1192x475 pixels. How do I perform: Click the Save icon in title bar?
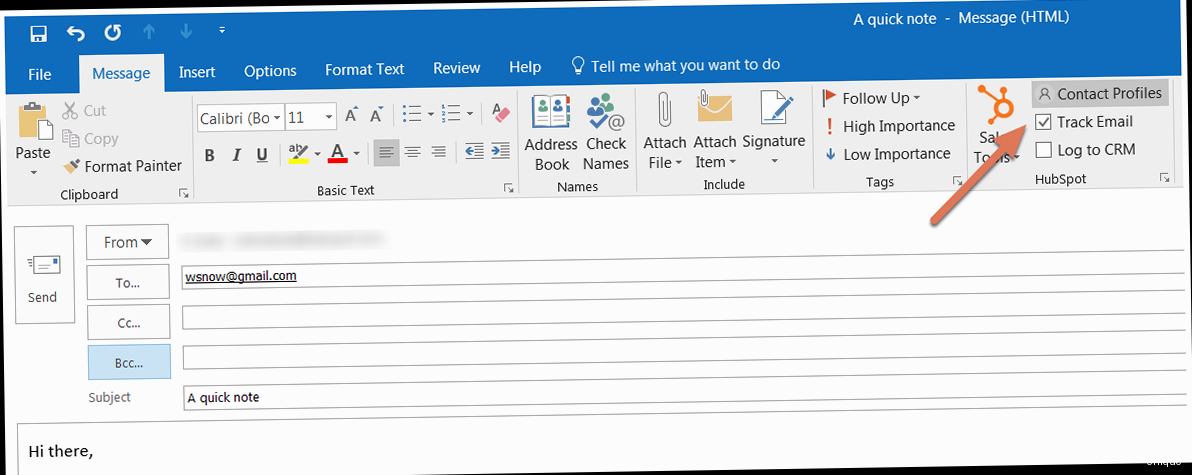pyautogui.click(x=39, y=33)
